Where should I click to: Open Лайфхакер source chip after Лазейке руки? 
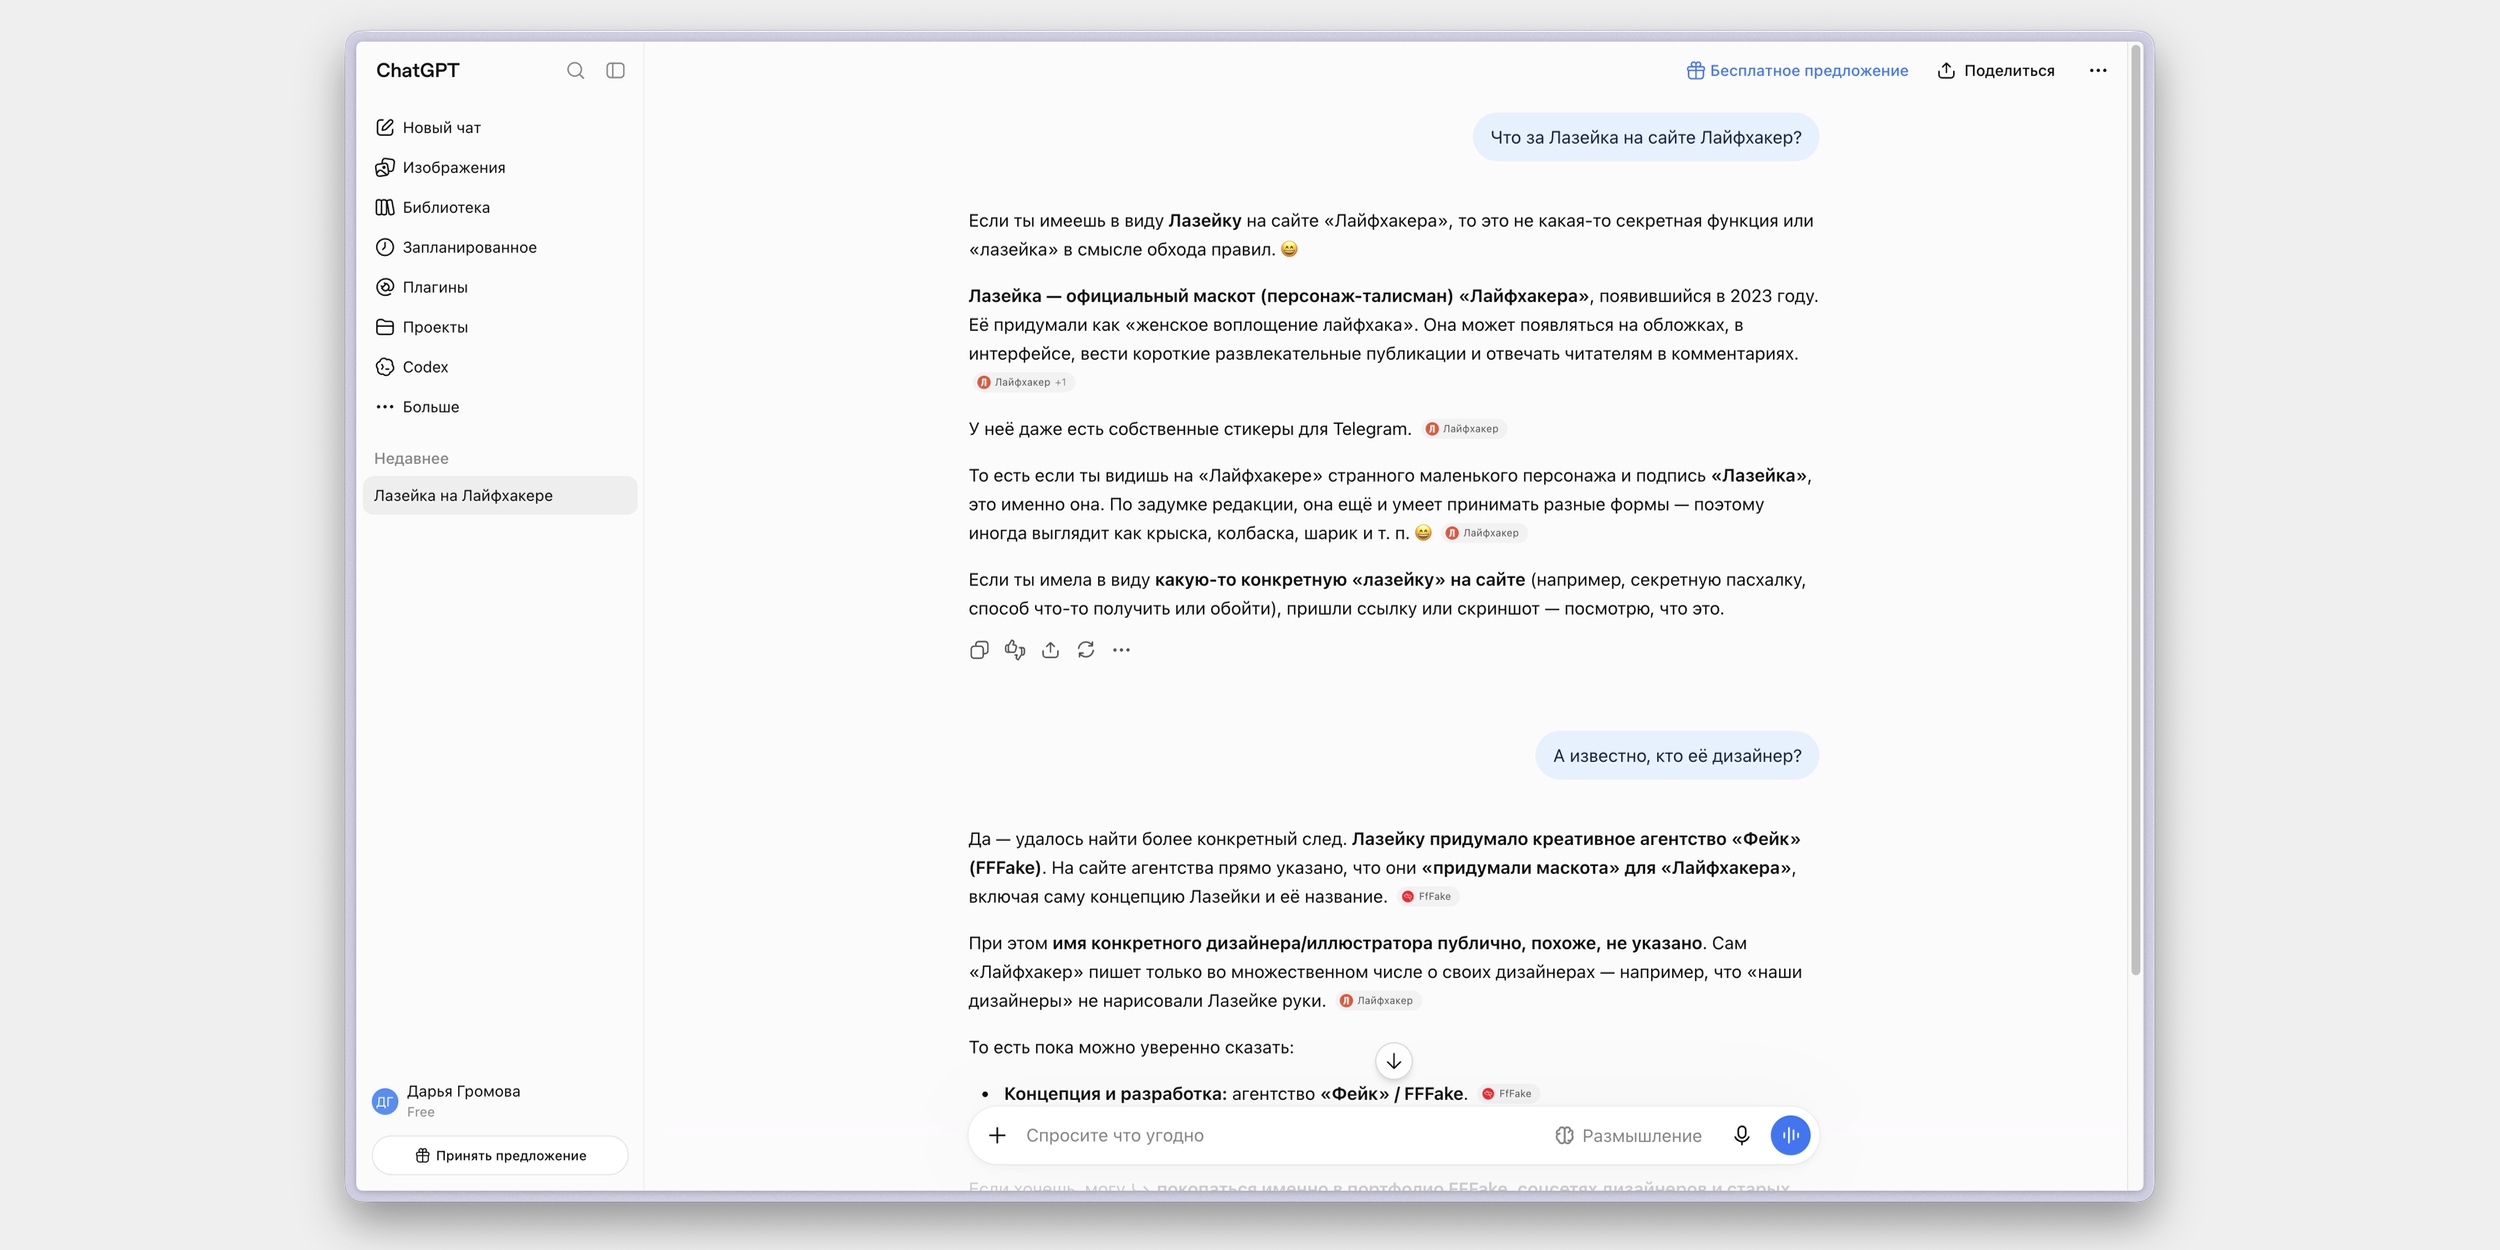(1379, 1000)
